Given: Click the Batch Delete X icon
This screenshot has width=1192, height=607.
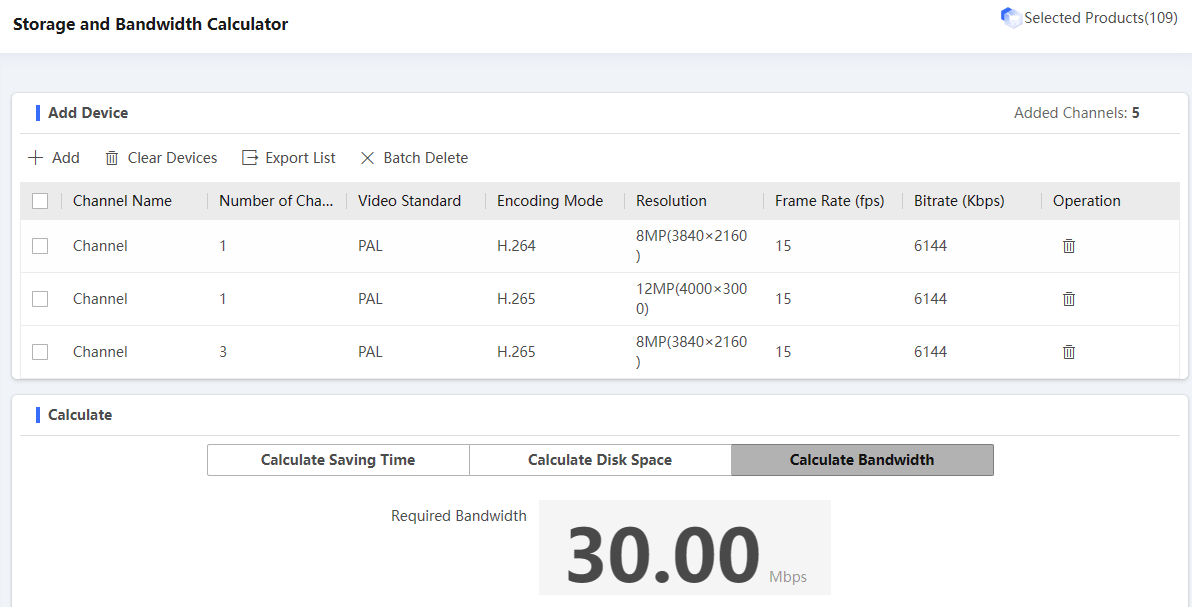Looking at the screenshot, I should click(x=367, y=157).
